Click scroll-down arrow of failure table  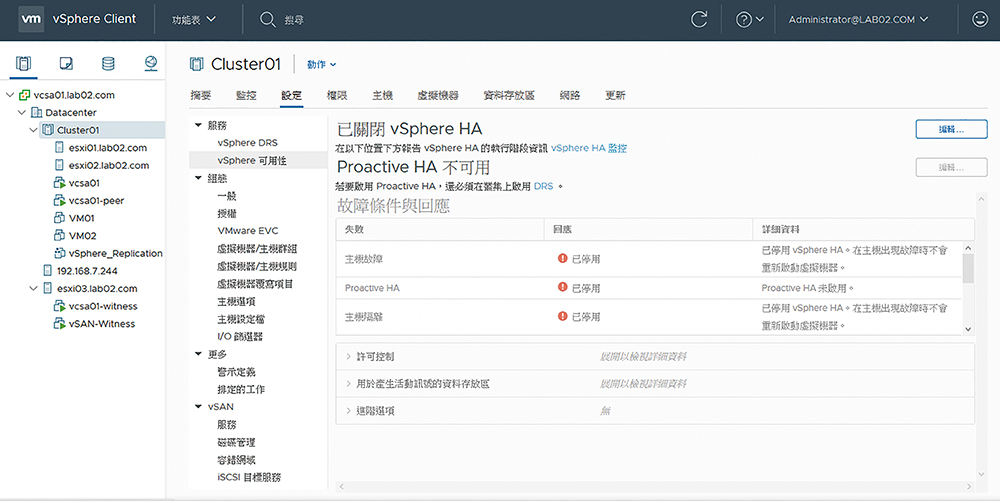[x=968, y=329]
